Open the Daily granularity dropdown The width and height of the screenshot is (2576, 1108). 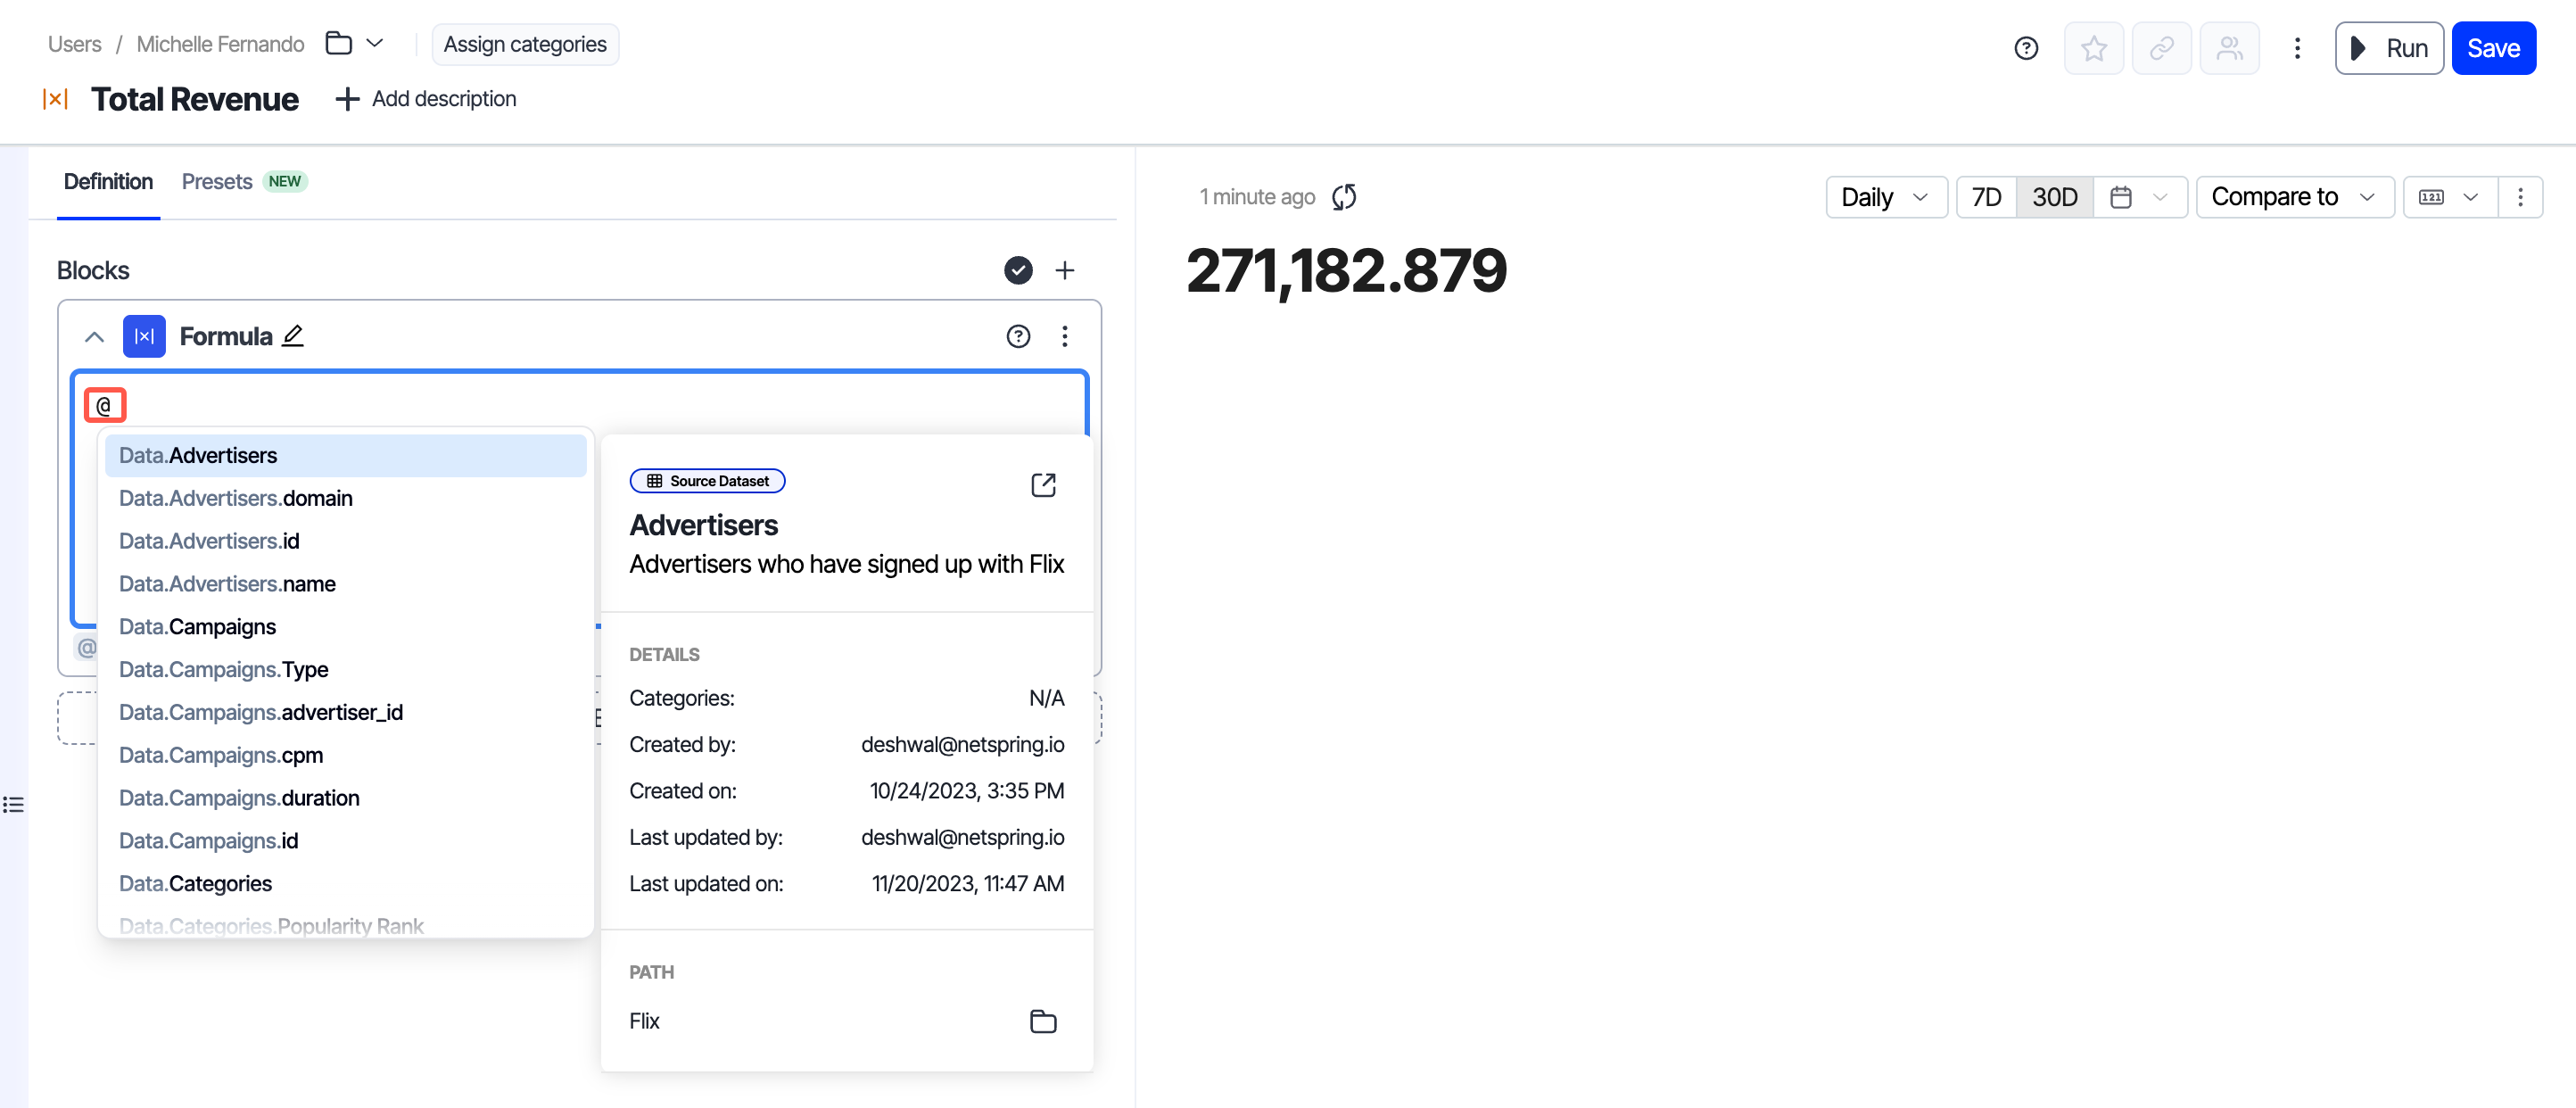click(x=1885, y=197)
